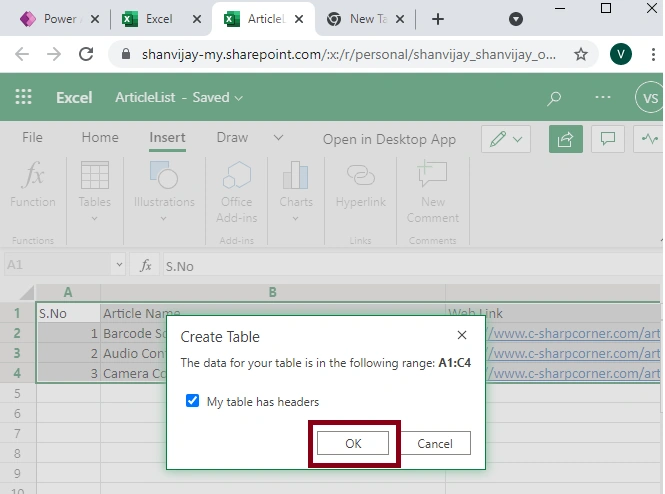
Task: Click the Function fx ribbon icon
Action: [33, 174]
